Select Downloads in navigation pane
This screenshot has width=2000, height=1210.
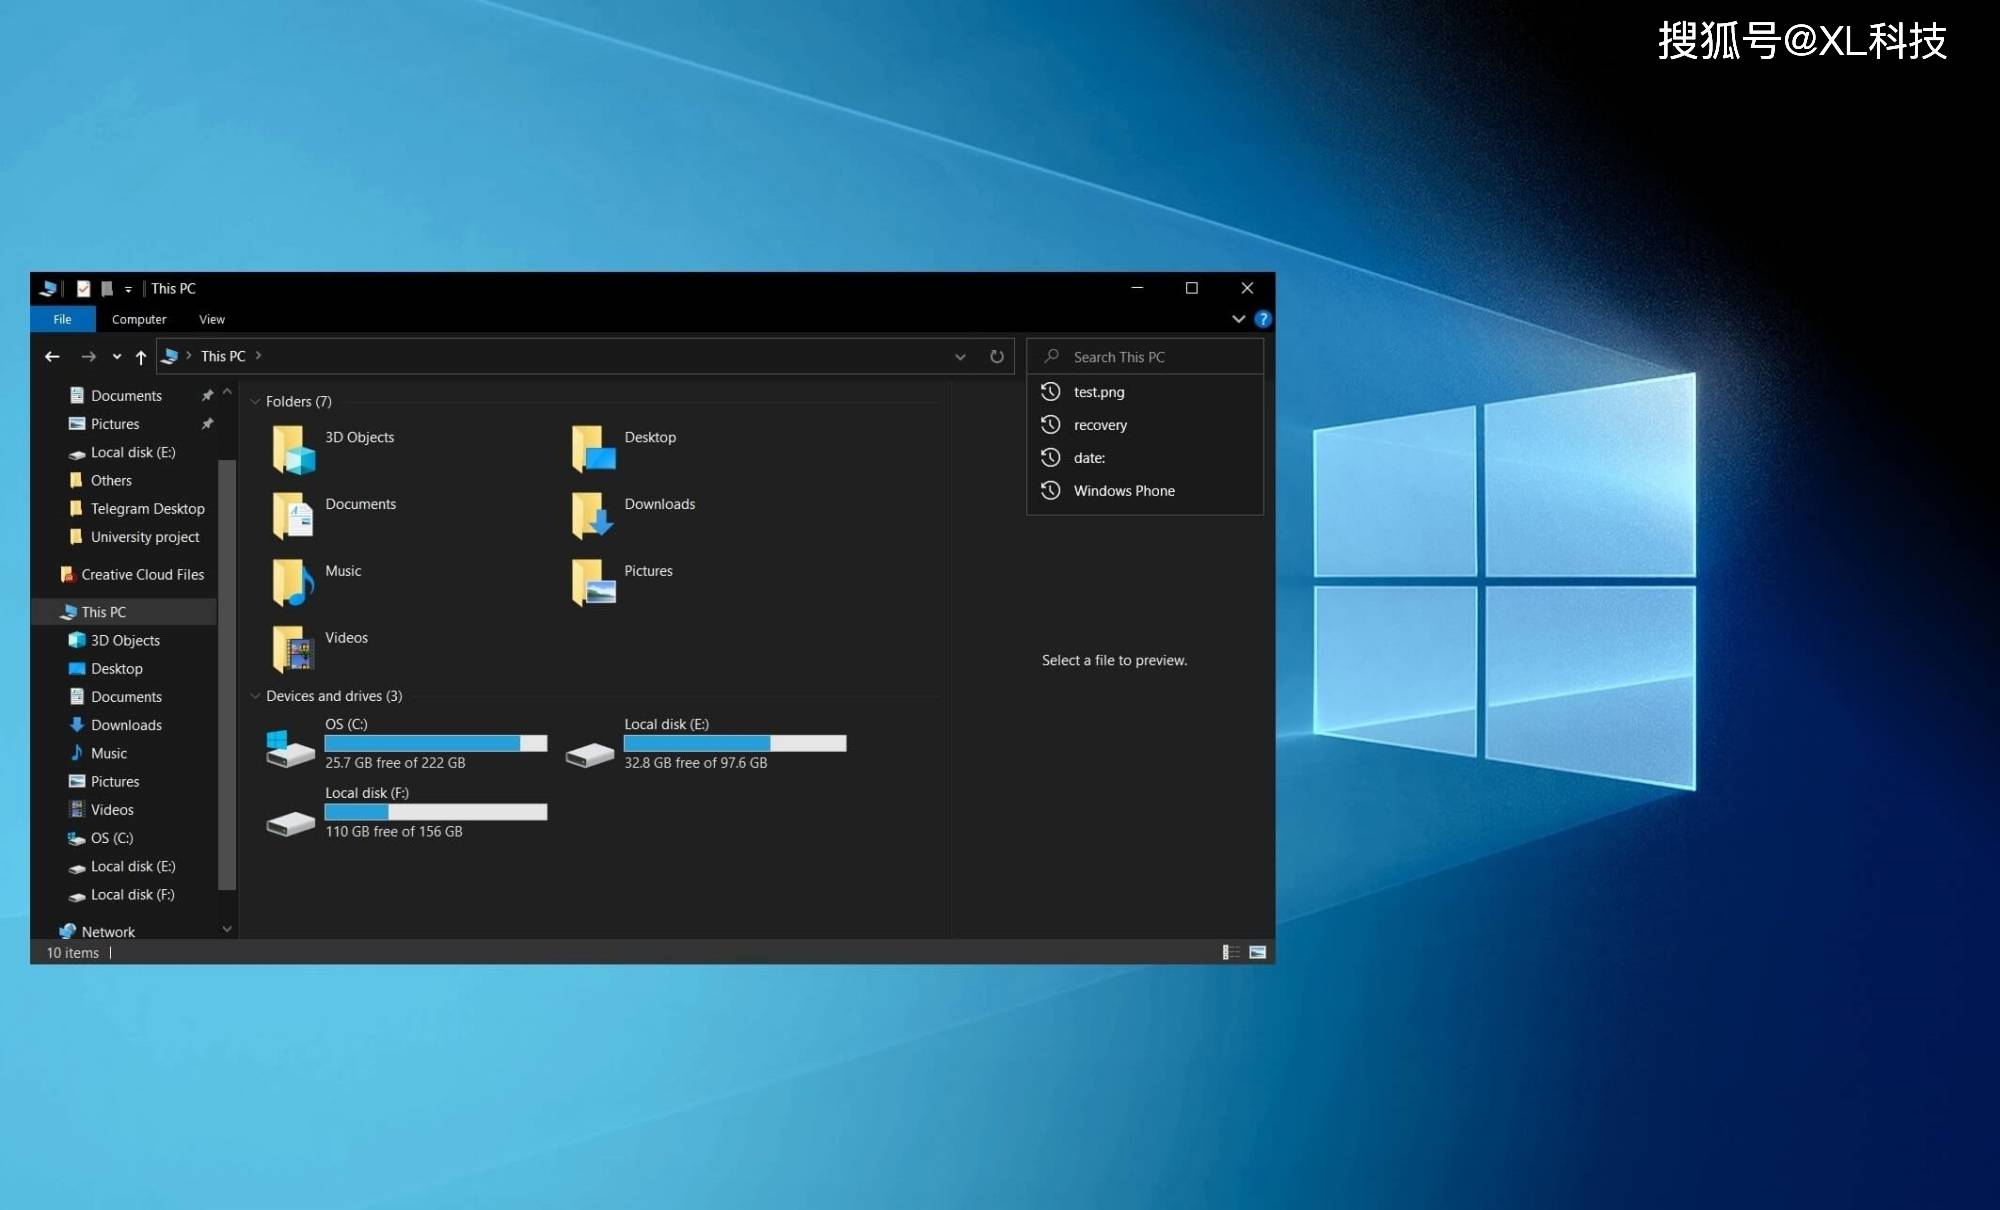(x=126, y=725)
